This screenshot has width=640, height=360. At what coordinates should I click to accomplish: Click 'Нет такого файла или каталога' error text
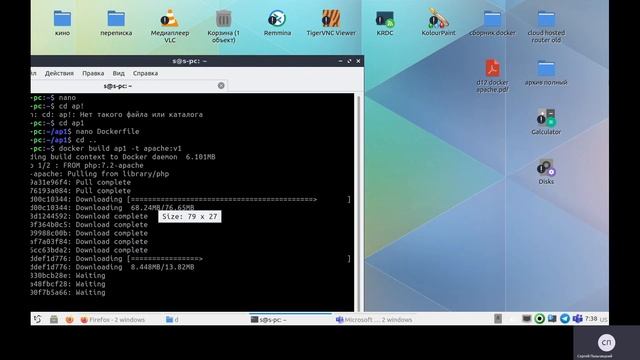tap(141, 115)
